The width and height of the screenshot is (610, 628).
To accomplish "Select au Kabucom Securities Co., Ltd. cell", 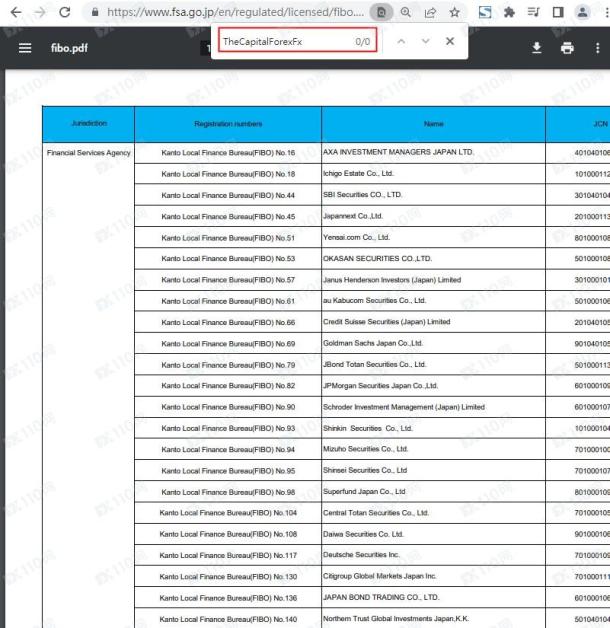I will (x=433, y=301).
